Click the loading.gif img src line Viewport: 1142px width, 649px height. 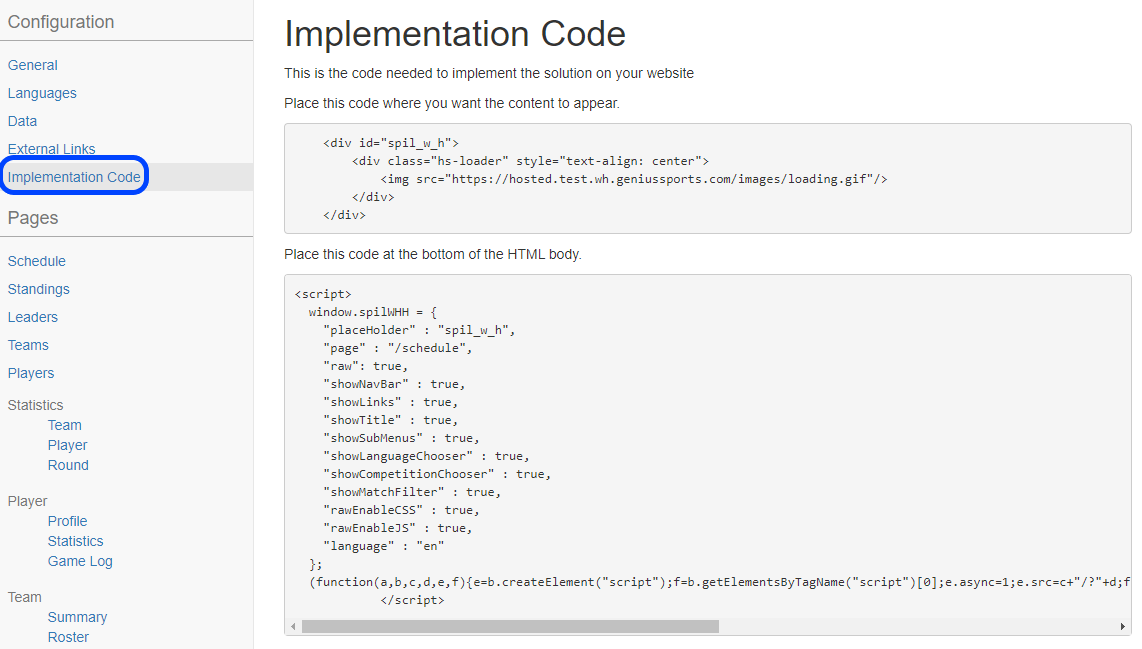click(x=634, y=179)
